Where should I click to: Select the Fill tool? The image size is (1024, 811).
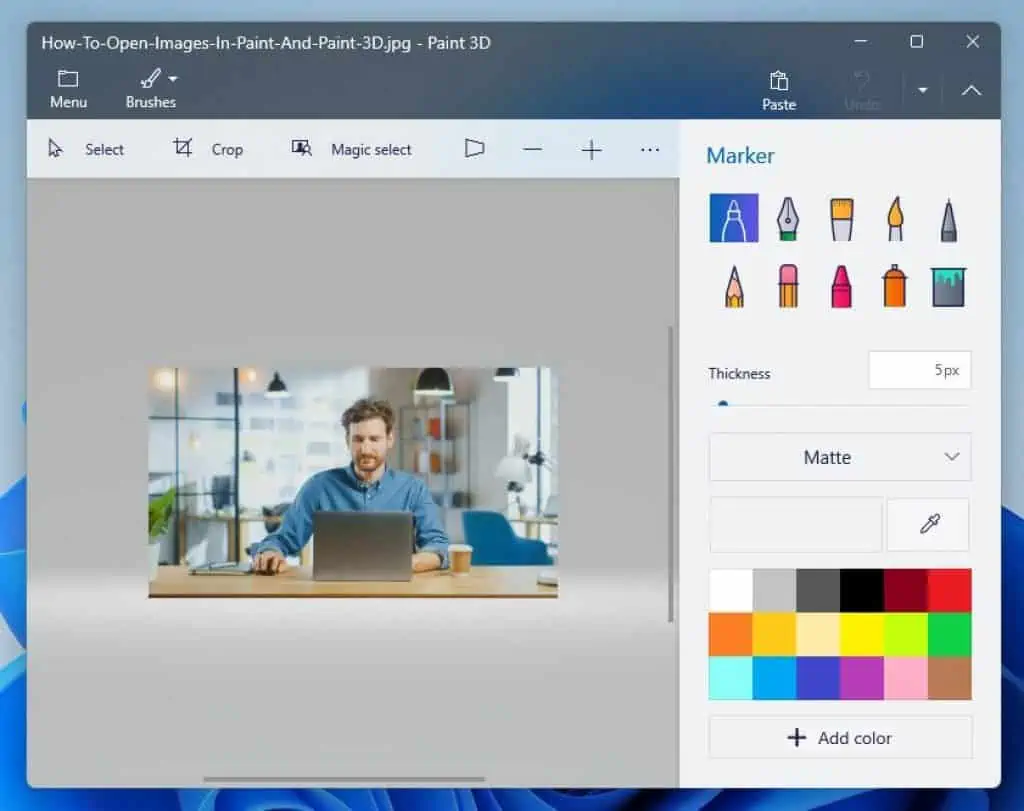(x=948, y=285)
